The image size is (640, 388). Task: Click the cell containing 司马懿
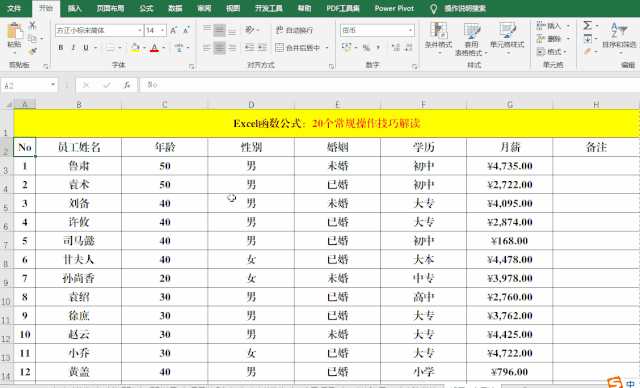79,241
